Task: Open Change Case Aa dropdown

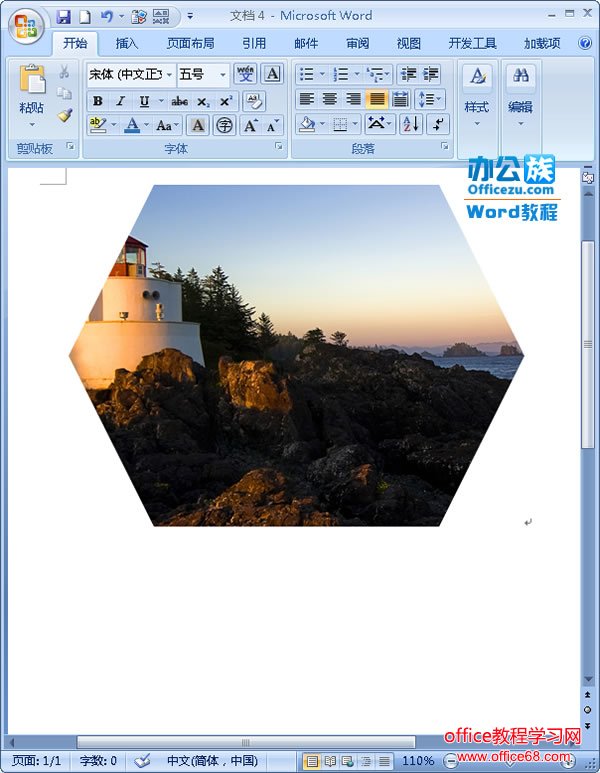Action: pos(167,125)
